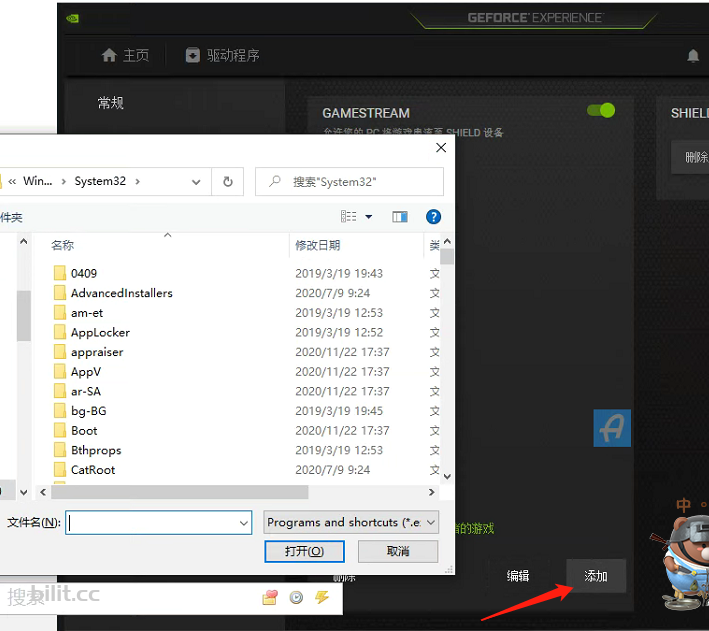
Task: Click the NVIDIA logo icon in GeForce Experience
Action: tap(72, 19)
